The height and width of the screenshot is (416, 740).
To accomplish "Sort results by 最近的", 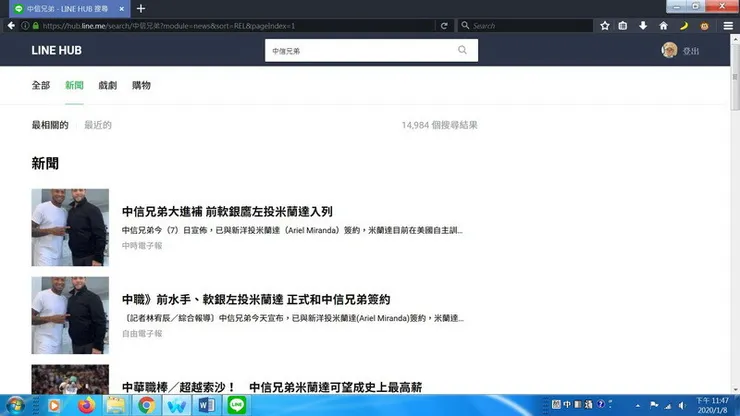I will click(98, 125).
